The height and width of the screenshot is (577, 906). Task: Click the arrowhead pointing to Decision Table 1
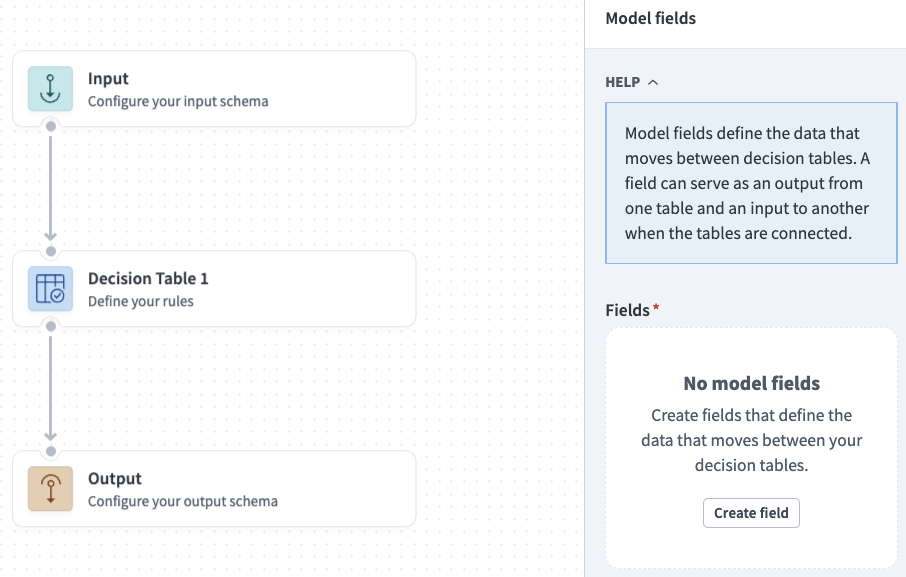click(x=51, y=238)
